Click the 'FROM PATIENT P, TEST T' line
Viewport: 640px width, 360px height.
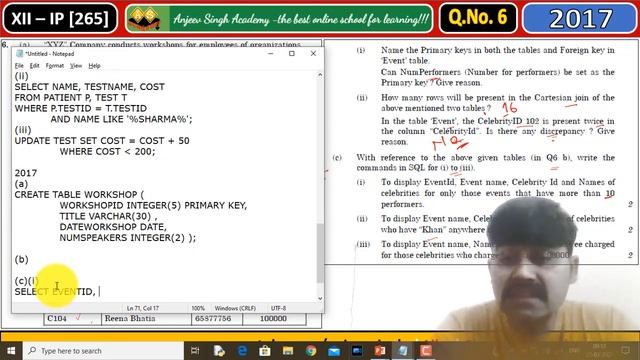click(71, 98)
